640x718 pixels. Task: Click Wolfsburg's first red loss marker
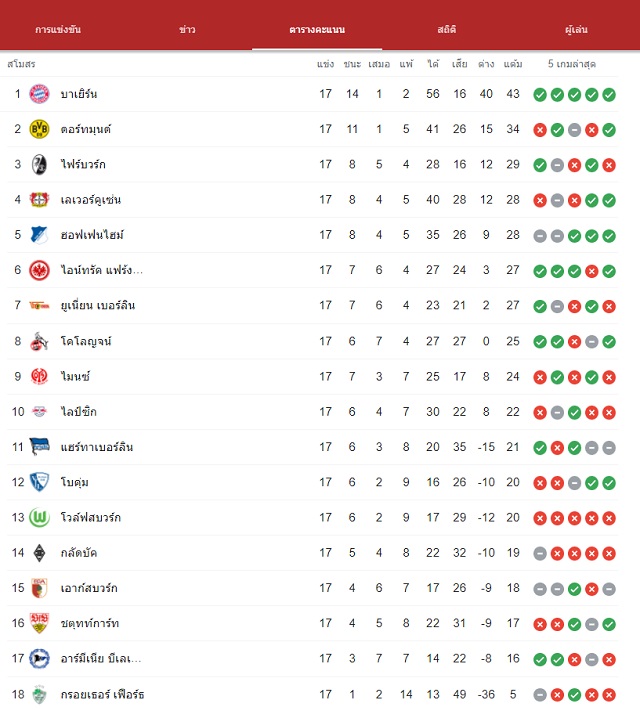[x=540, y=518]
